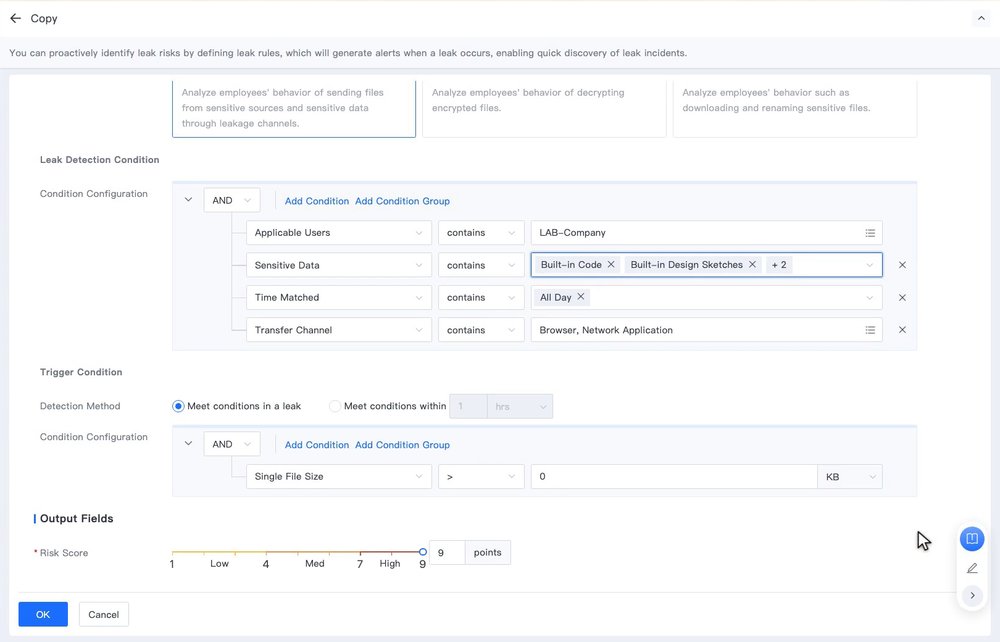Set Risk Score slider to 4
This screenshot has width=1000, height=642.
266,552
